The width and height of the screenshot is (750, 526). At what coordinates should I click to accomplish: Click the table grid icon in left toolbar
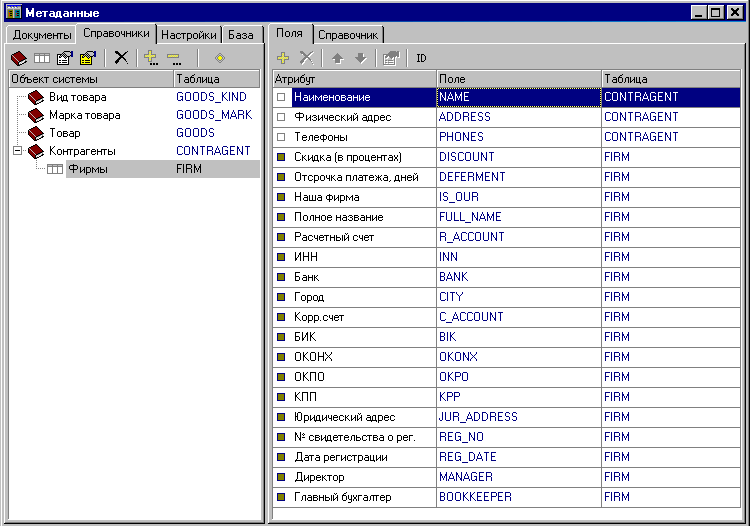42,58
